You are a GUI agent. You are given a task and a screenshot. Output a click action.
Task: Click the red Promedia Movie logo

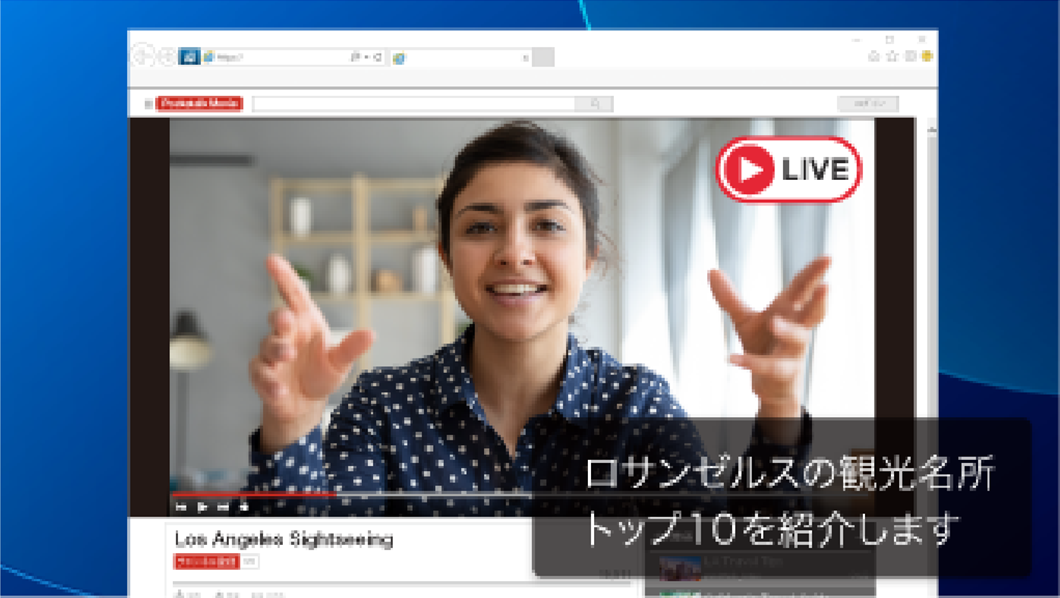[199, 103]
